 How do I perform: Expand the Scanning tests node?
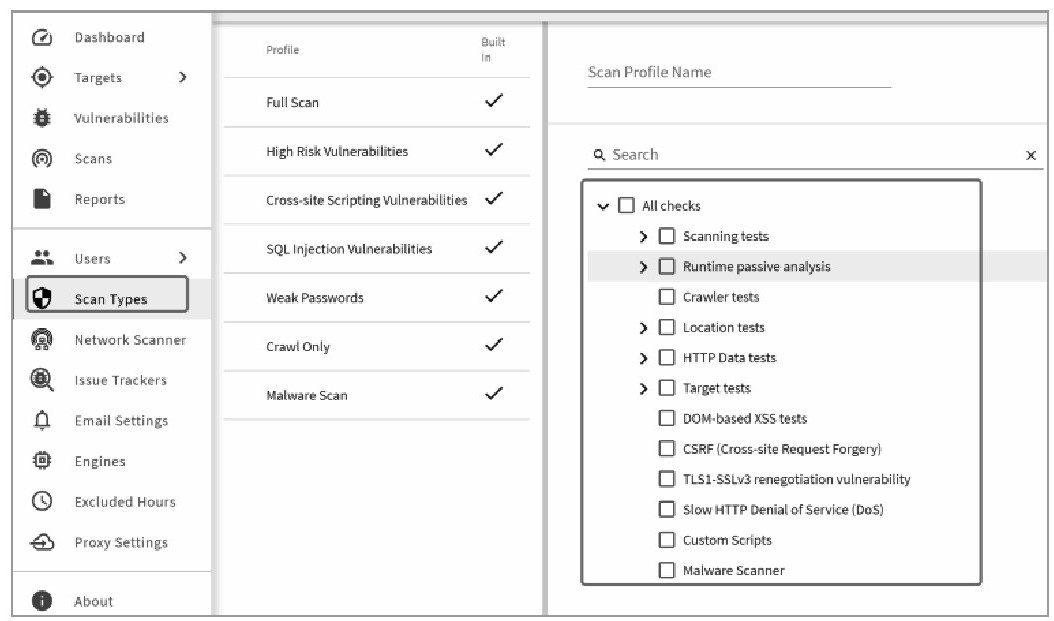643,237
